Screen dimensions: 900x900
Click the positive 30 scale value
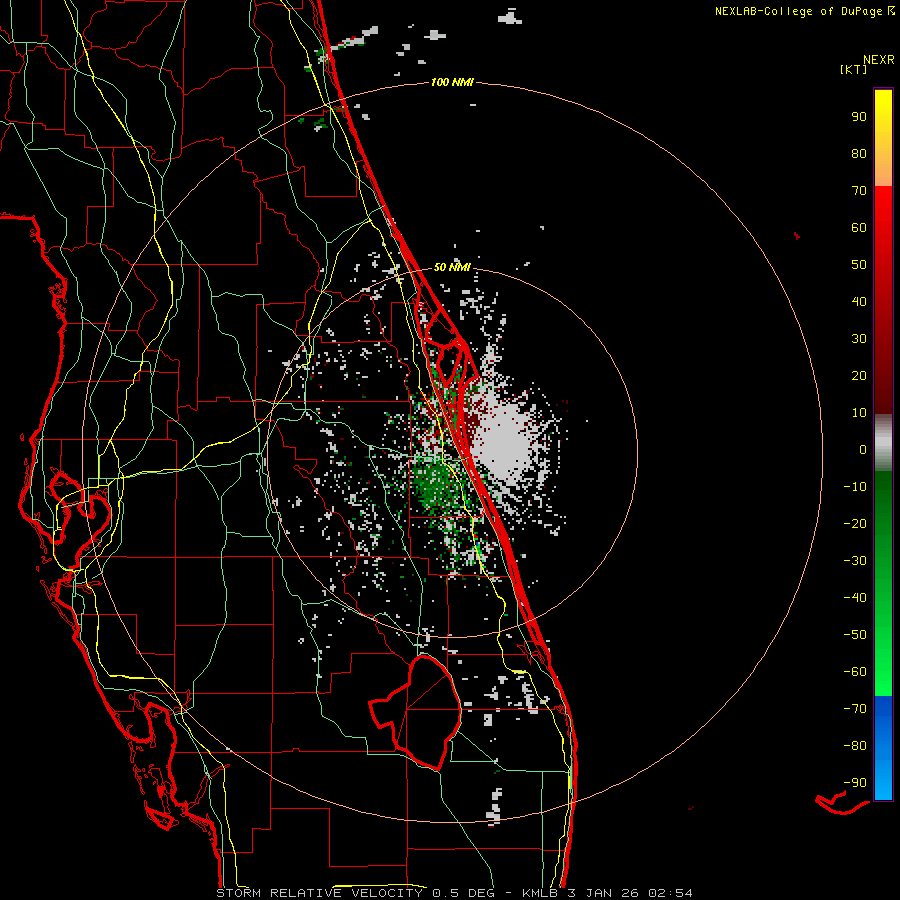(x=859, y=339)
